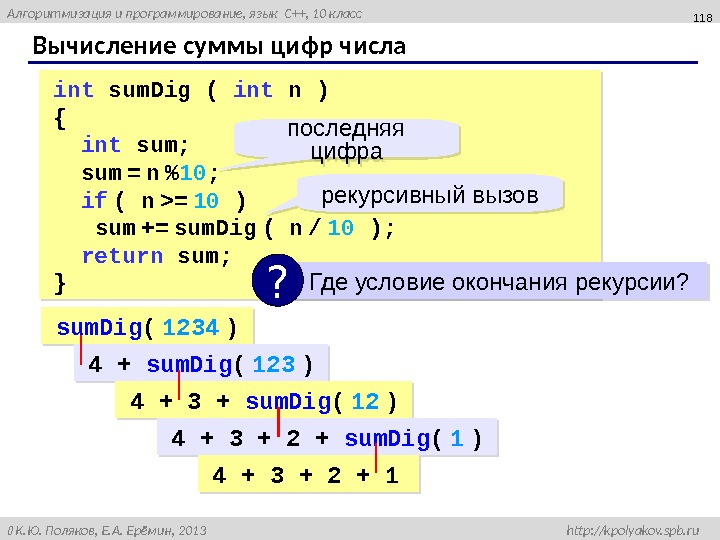Viewport: 720px width, 540px height.
Task: Click the closing curly brace of the function
Action: point(60,283)
